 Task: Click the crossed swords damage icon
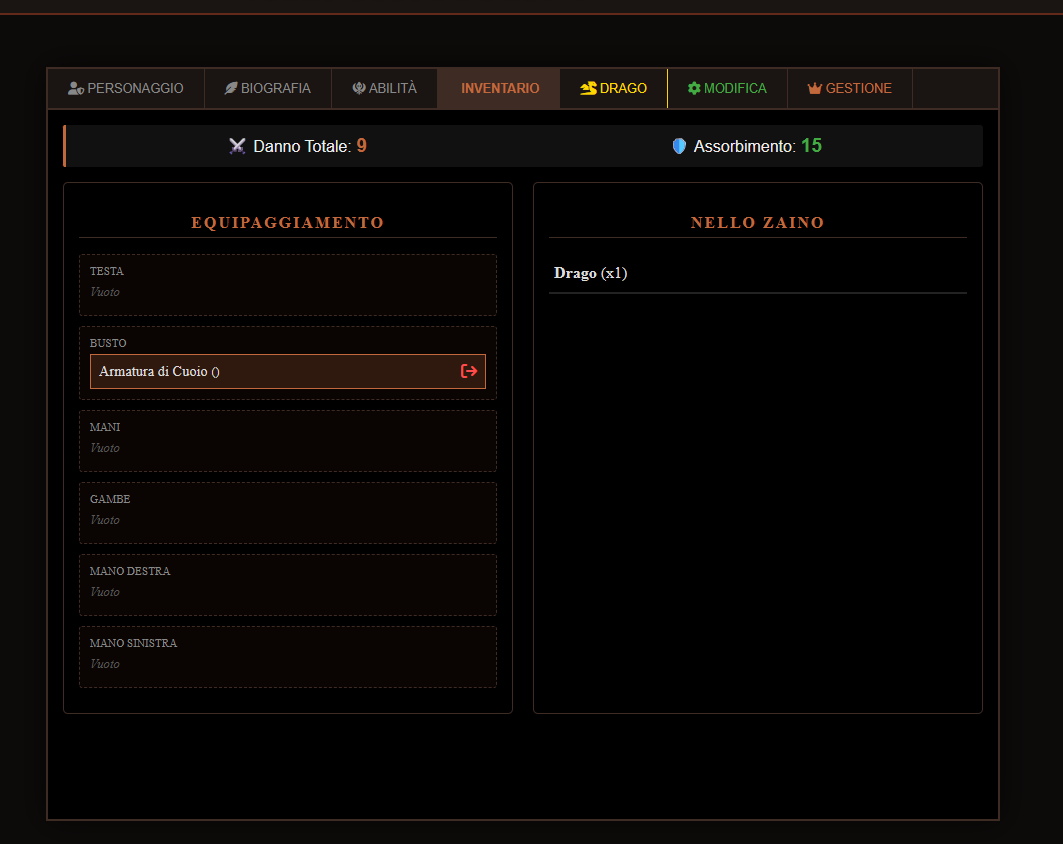coord(237,146)
